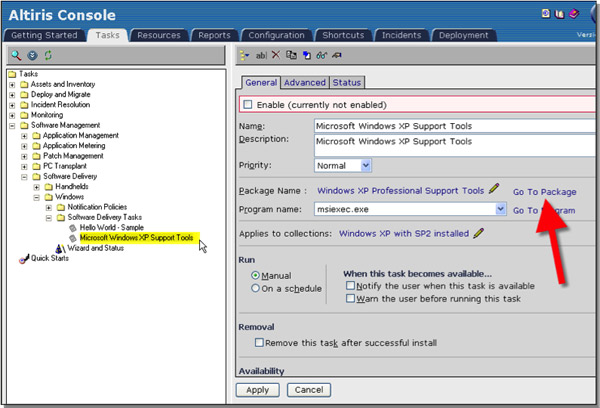Screen dimensions: 600x408
Task: Open the Getting Started tab
Action: click(x=44, y=35)
